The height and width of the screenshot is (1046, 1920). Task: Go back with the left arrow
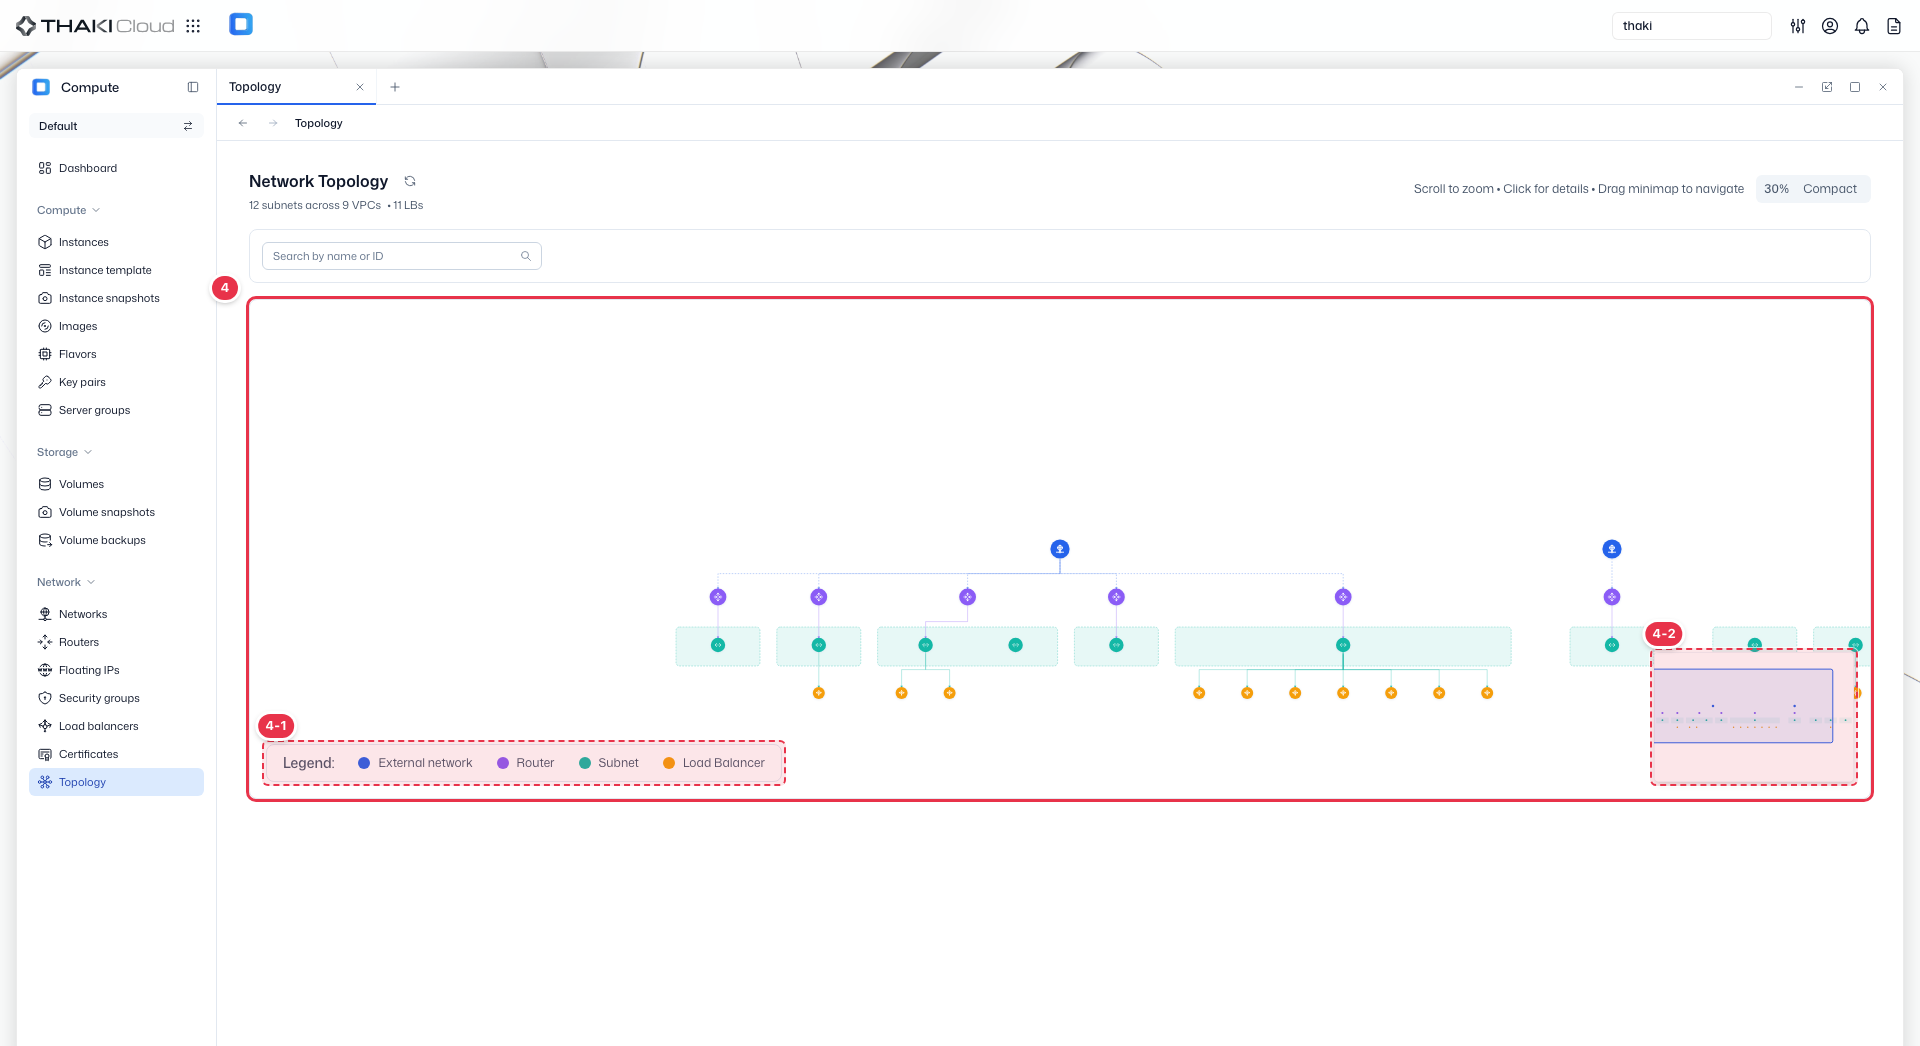tap(243, 123)
